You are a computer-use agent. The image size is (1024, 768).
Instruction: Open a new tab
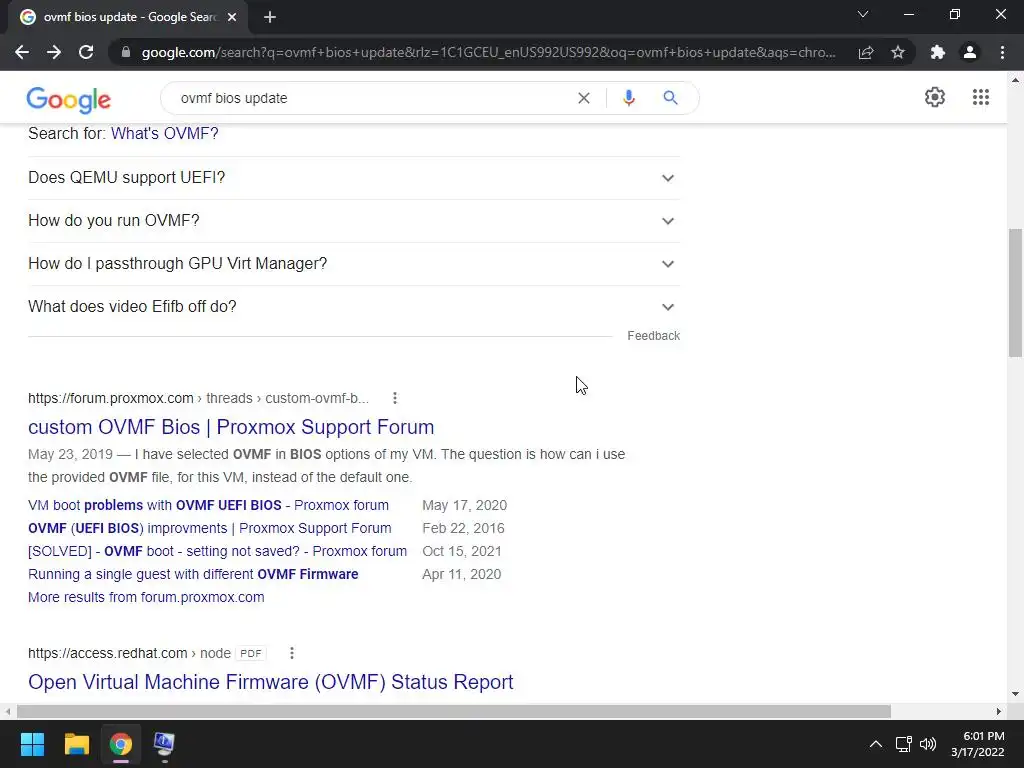pos(270,17)
